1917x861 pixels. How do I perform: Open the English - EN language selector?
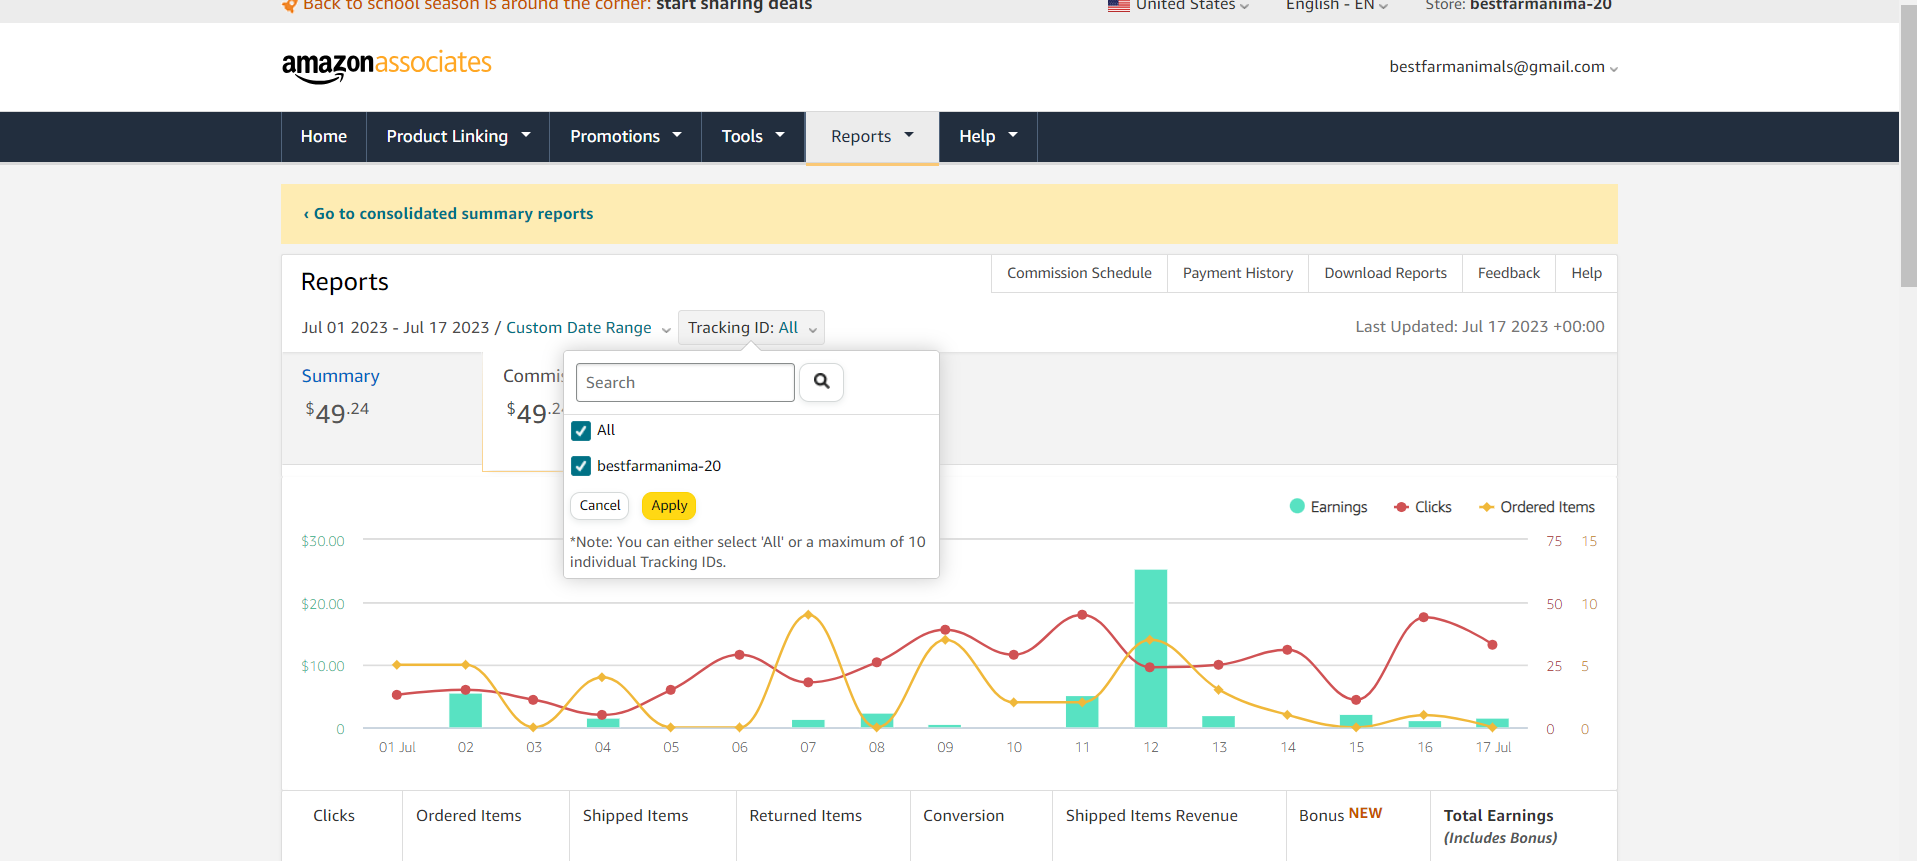point(1337,5)
